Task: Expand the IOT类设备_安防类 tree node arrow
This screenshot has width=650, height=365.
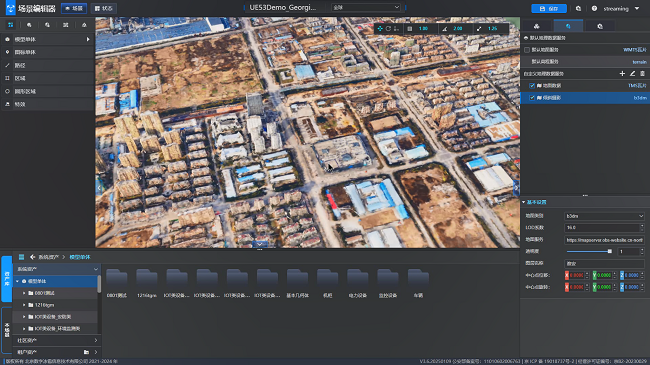Action: [24, 317]
